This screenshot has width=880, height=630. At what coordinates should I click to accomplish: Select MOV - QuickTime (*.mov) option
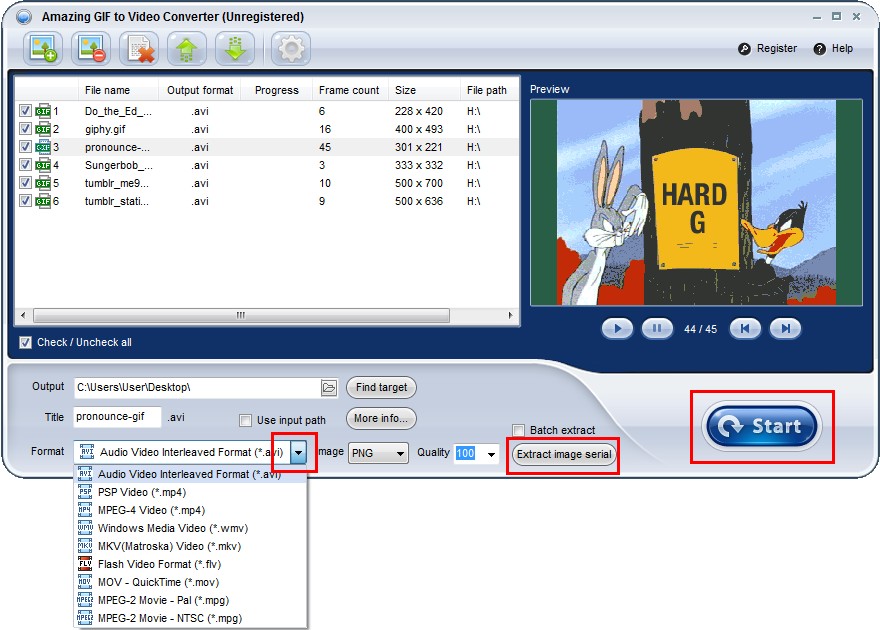coord(190,582)
